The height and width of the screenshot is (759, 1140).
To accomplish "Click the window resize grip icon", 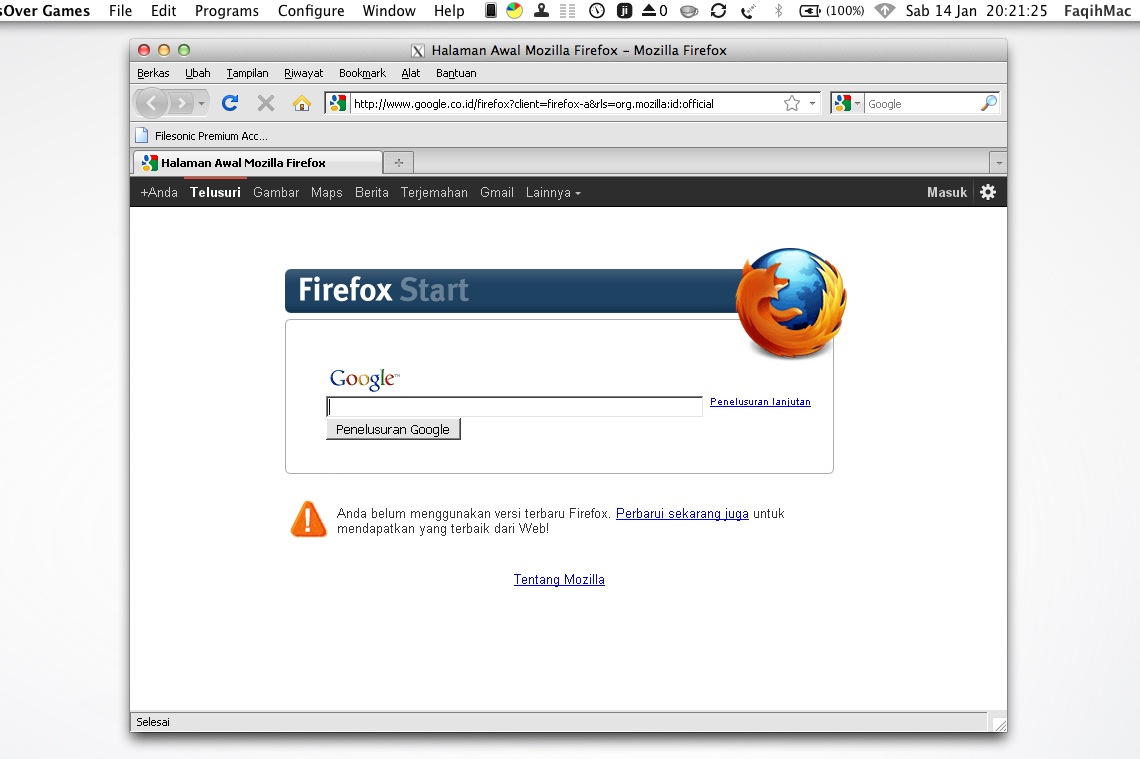I will click(x=1000, y=724).
